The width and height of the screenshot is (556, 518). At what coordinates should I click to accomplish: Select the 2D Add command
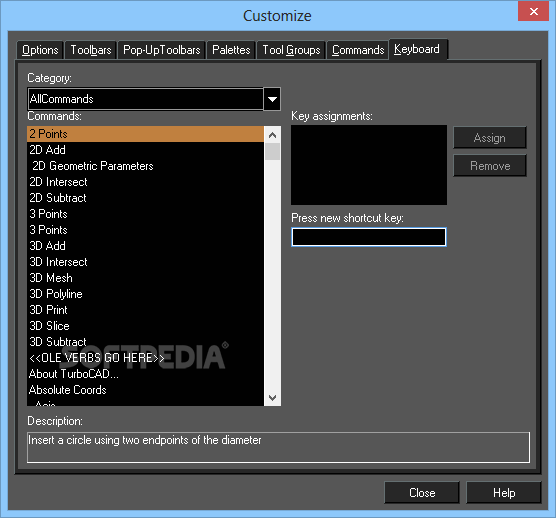tap(145, 150)
